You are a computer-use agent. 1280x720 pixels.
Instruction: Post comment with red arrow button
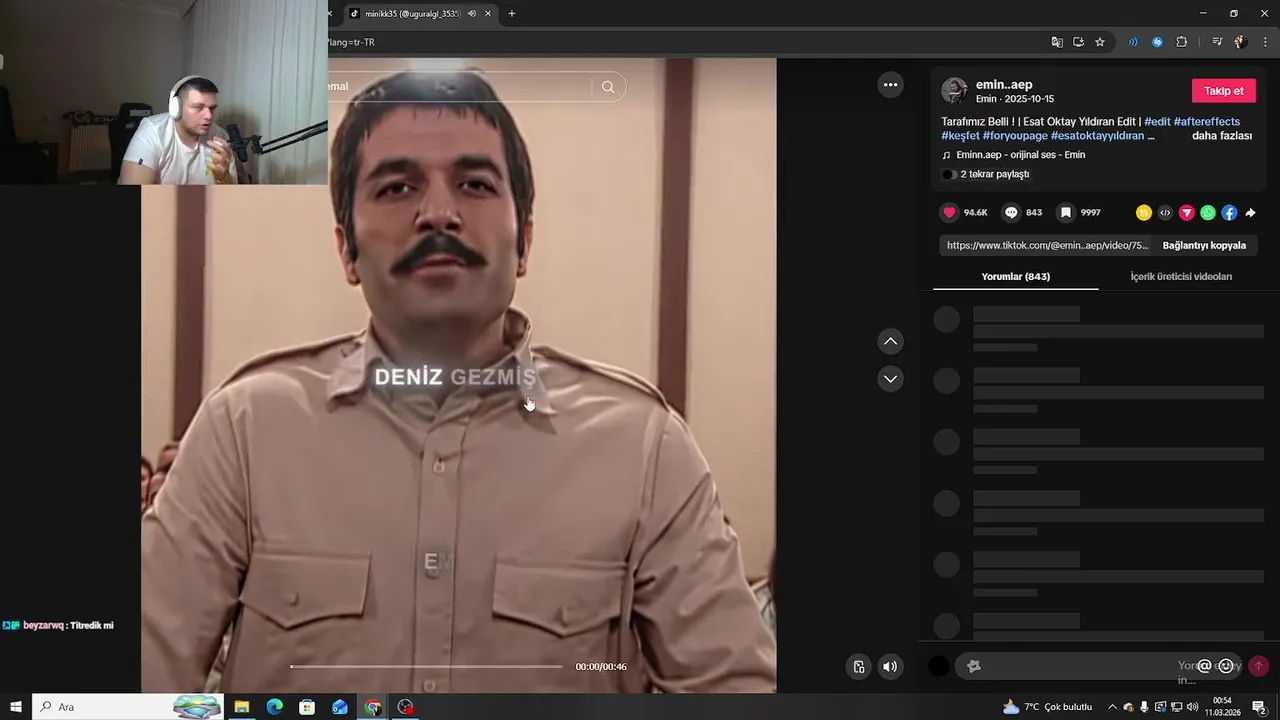pyautogui.click(x=1258, y=666)
